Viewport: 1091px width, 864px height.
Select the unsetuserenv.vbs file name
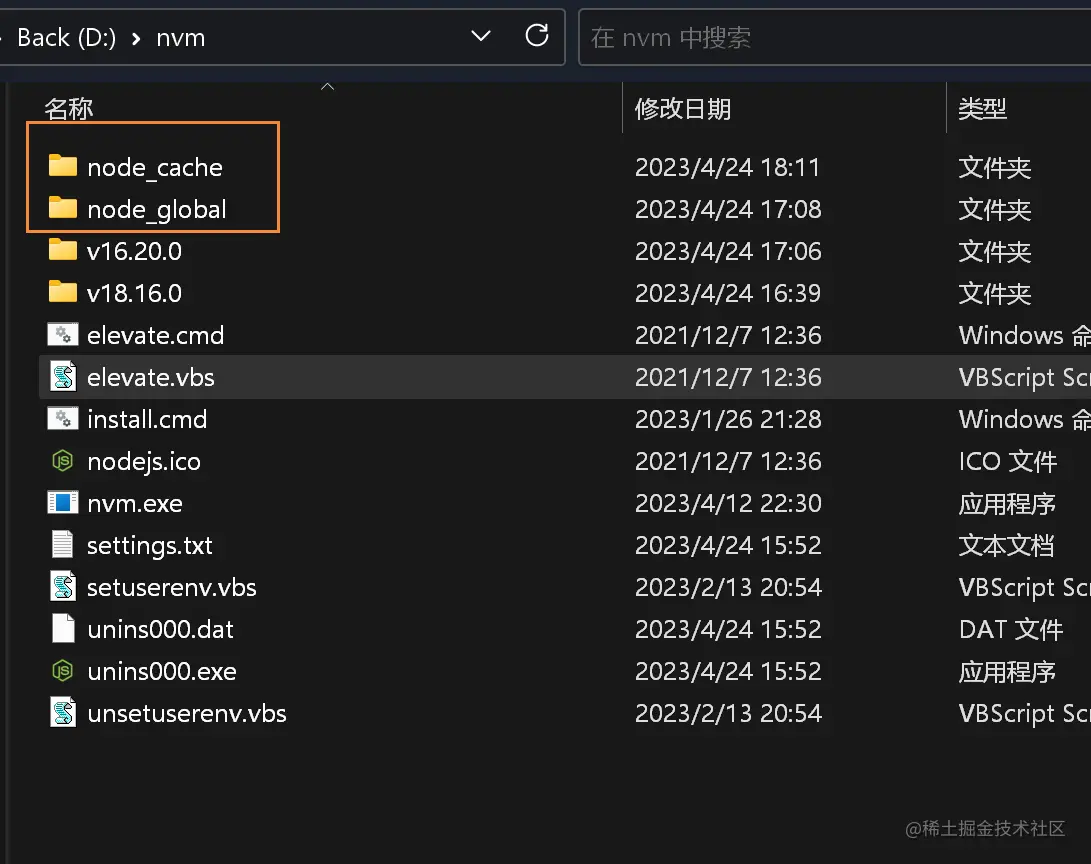pos(186,713)
